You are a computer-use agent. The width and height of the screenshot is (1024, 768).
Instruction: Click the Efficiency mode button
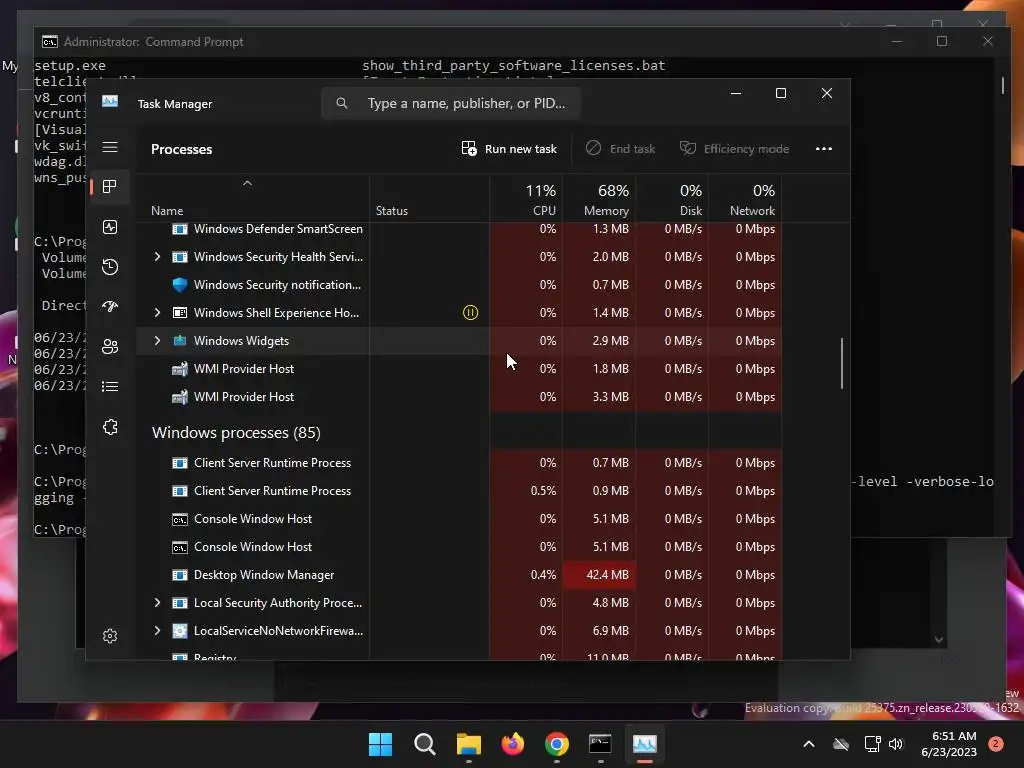pos(735,149)
